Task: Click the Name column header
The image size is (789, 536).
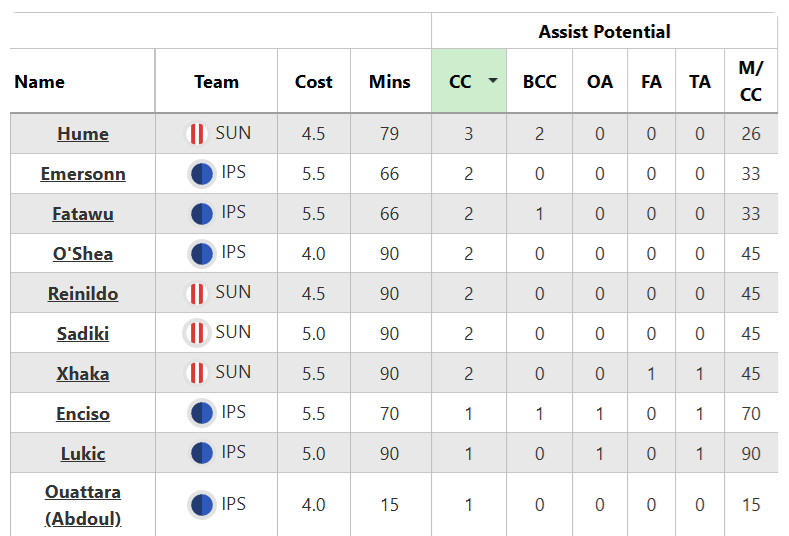Action: [40, 82]
